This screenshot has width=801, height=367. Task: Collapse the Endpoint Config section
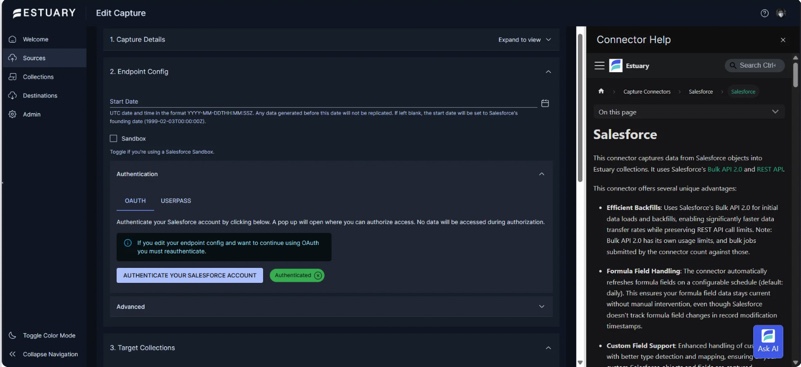548,72
